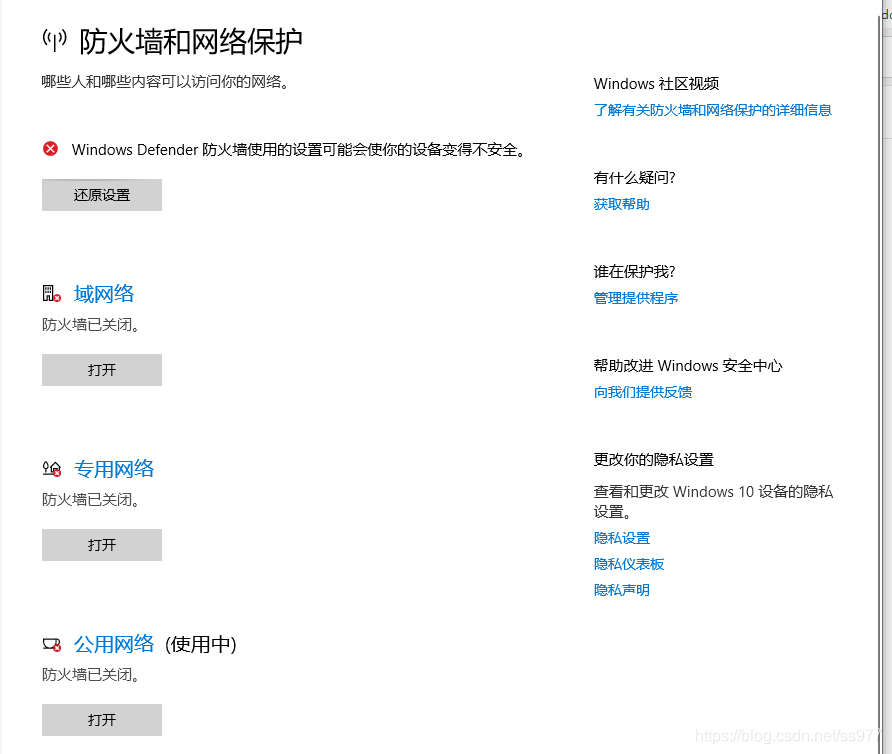Screen dimensions: 892x754
Task: Turn on firewall under 专用网络
Action: pyautogui.click(x=102, y=545)
